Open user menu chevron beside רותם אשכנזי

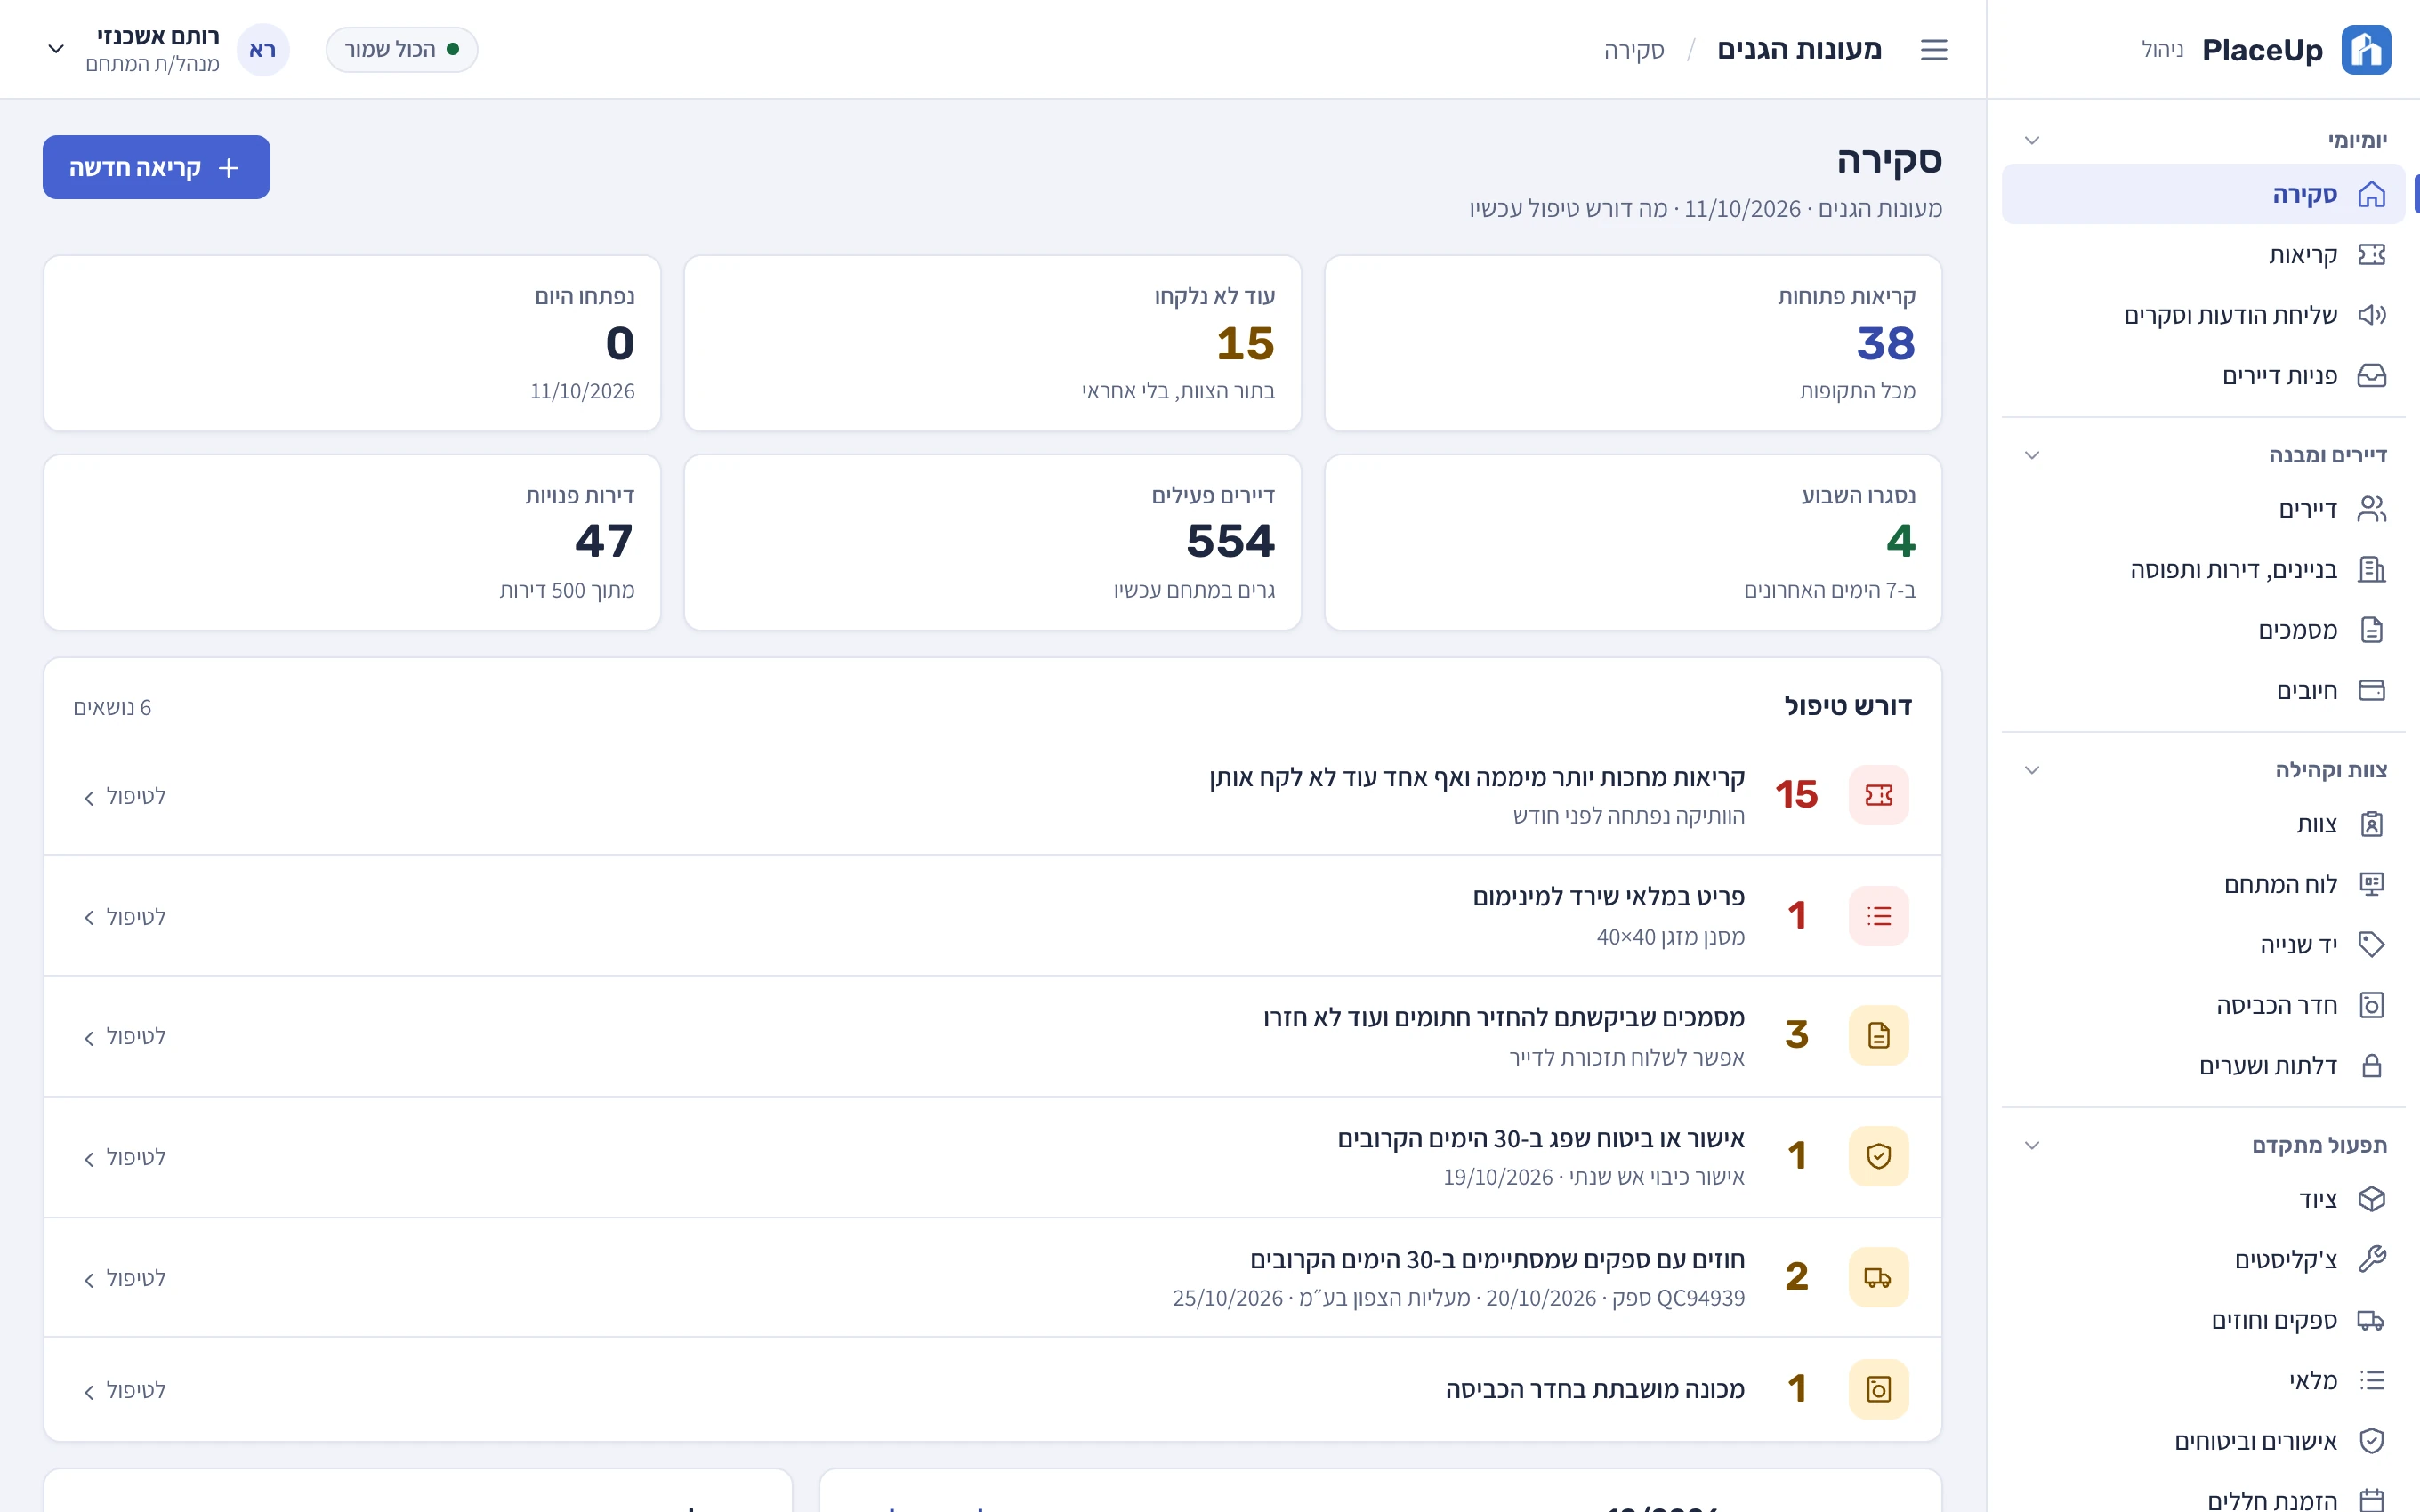56,49
